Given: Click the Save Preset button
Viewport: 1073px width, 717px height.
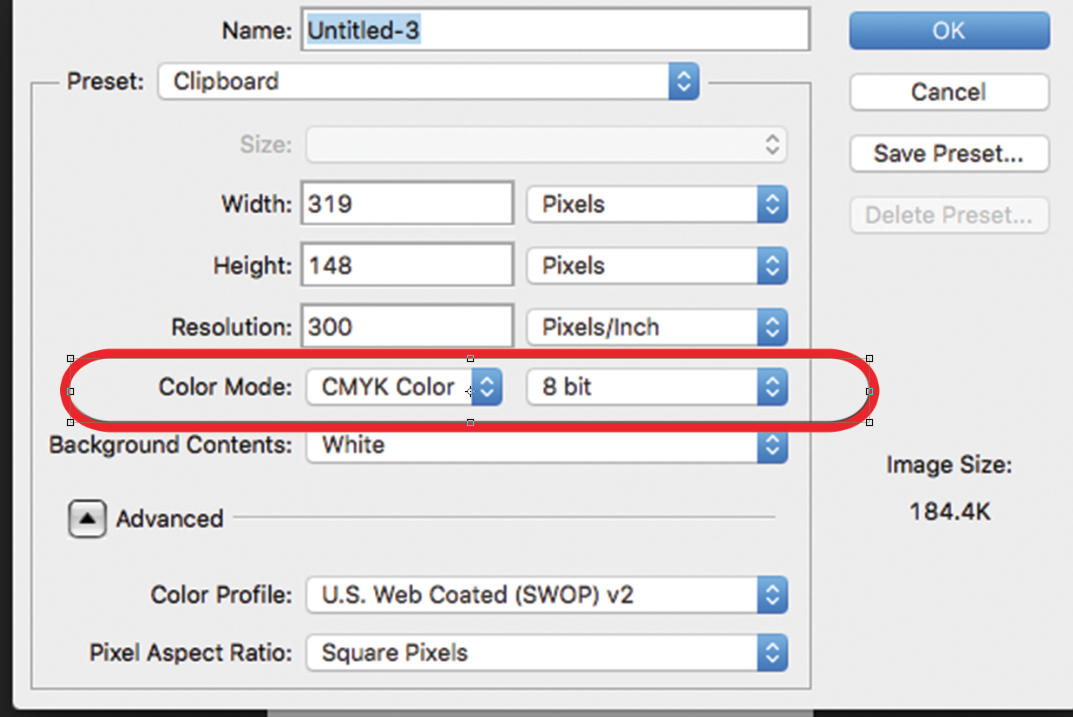Looking at the screenshot, I should [949, 154].
